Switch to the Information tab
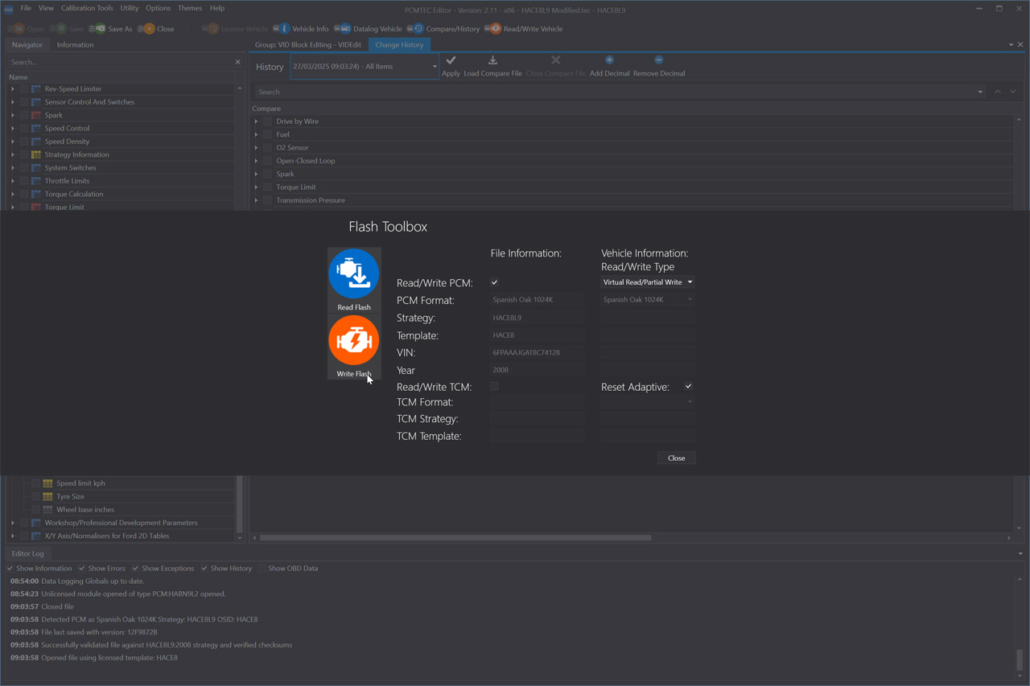This screenshot has width=1030, height=686. [75, 45]
